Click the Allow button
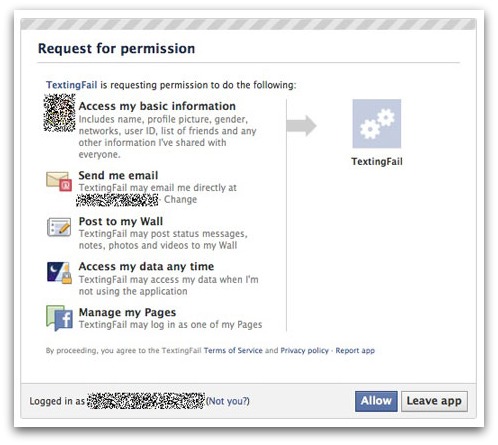The width and height of the screenshot is (498, 445). pyautogui.click(x=376, y=401)
